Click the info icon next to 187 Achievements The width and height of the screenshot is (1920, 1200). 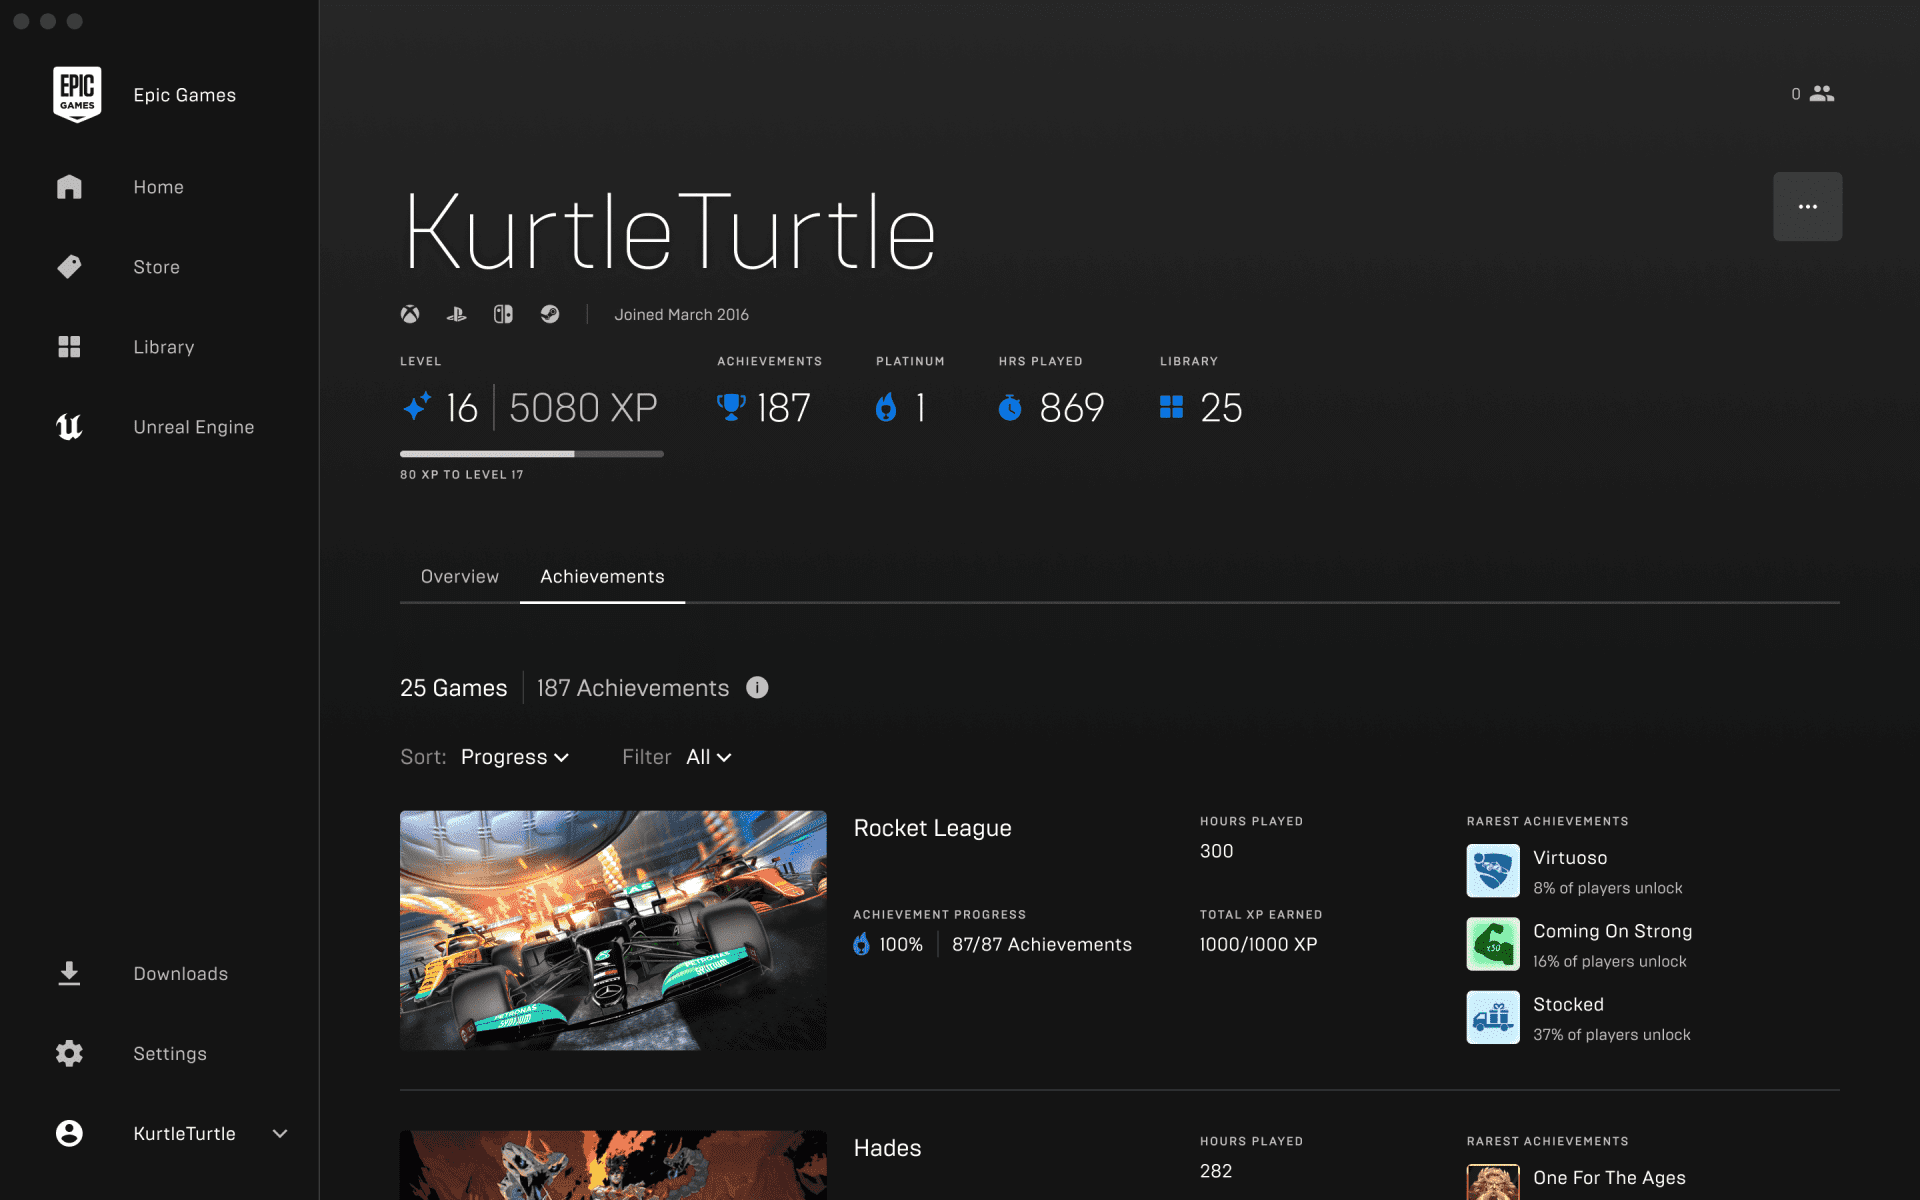pyautogui.click(x=757, y=688)
